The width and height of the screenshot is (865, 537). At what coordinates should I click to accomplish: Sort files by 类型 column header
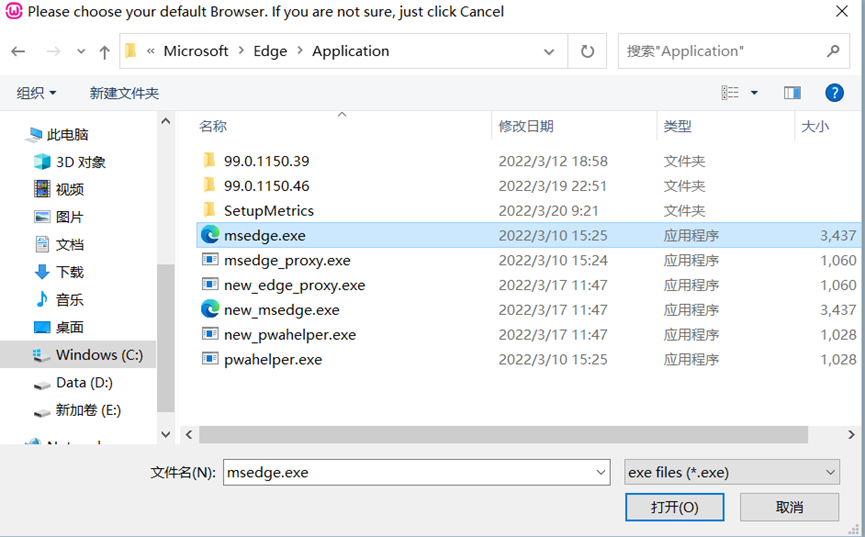click(677, 126)
